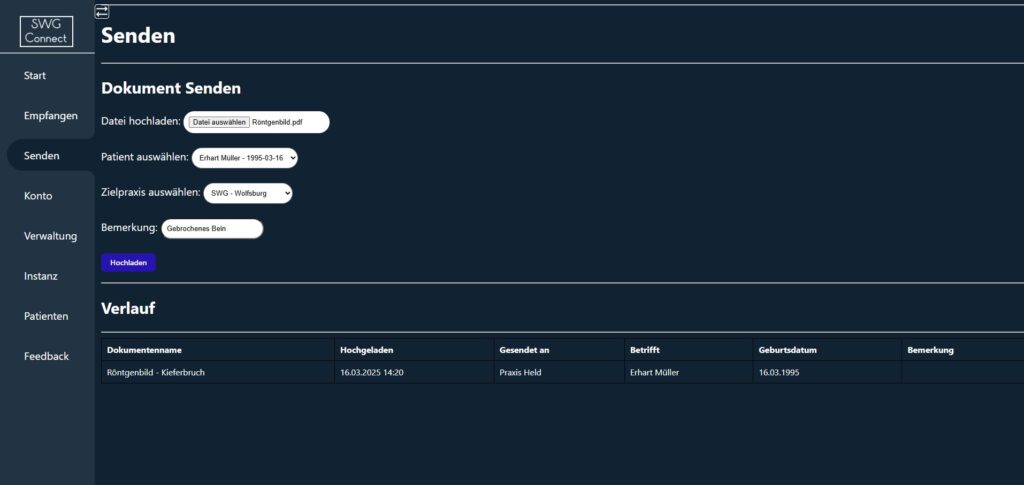The image size is (1024, 485).
Task: Select the Senden menu item
Action: [42, 156]
